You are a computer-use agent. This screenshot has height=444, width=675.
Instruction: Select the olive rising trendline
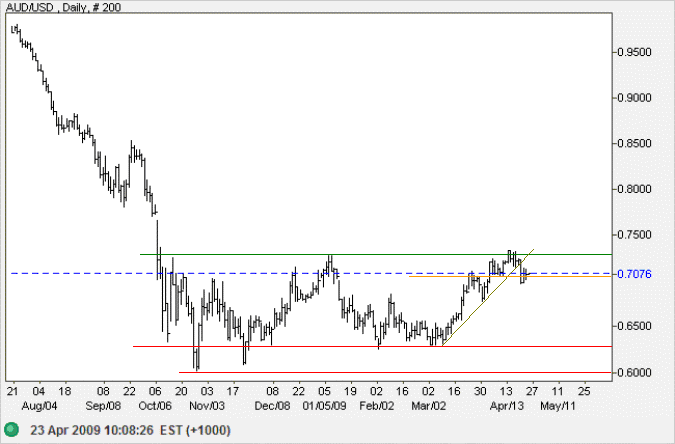tap(488, 297)
